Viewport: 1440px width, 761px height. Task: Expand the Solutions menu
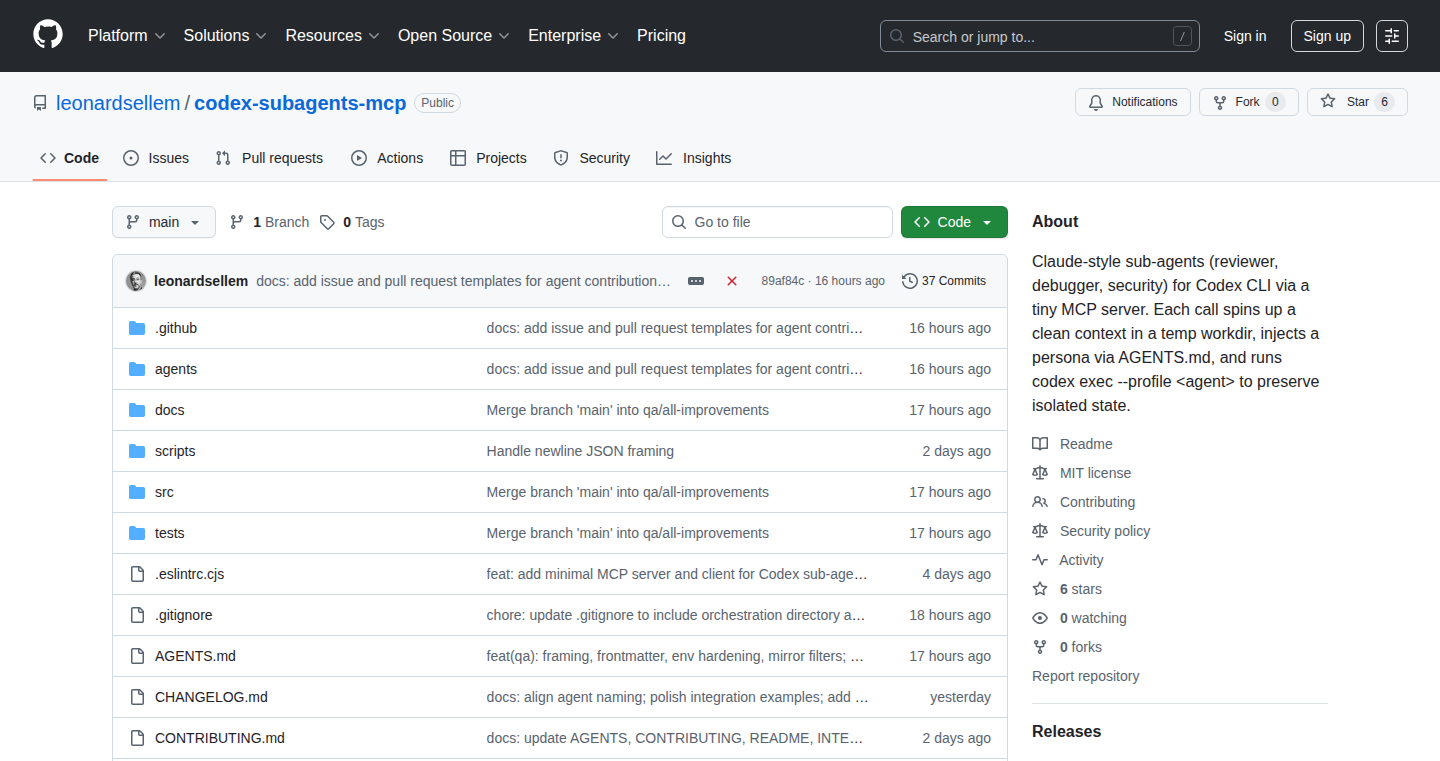point(225,35)
